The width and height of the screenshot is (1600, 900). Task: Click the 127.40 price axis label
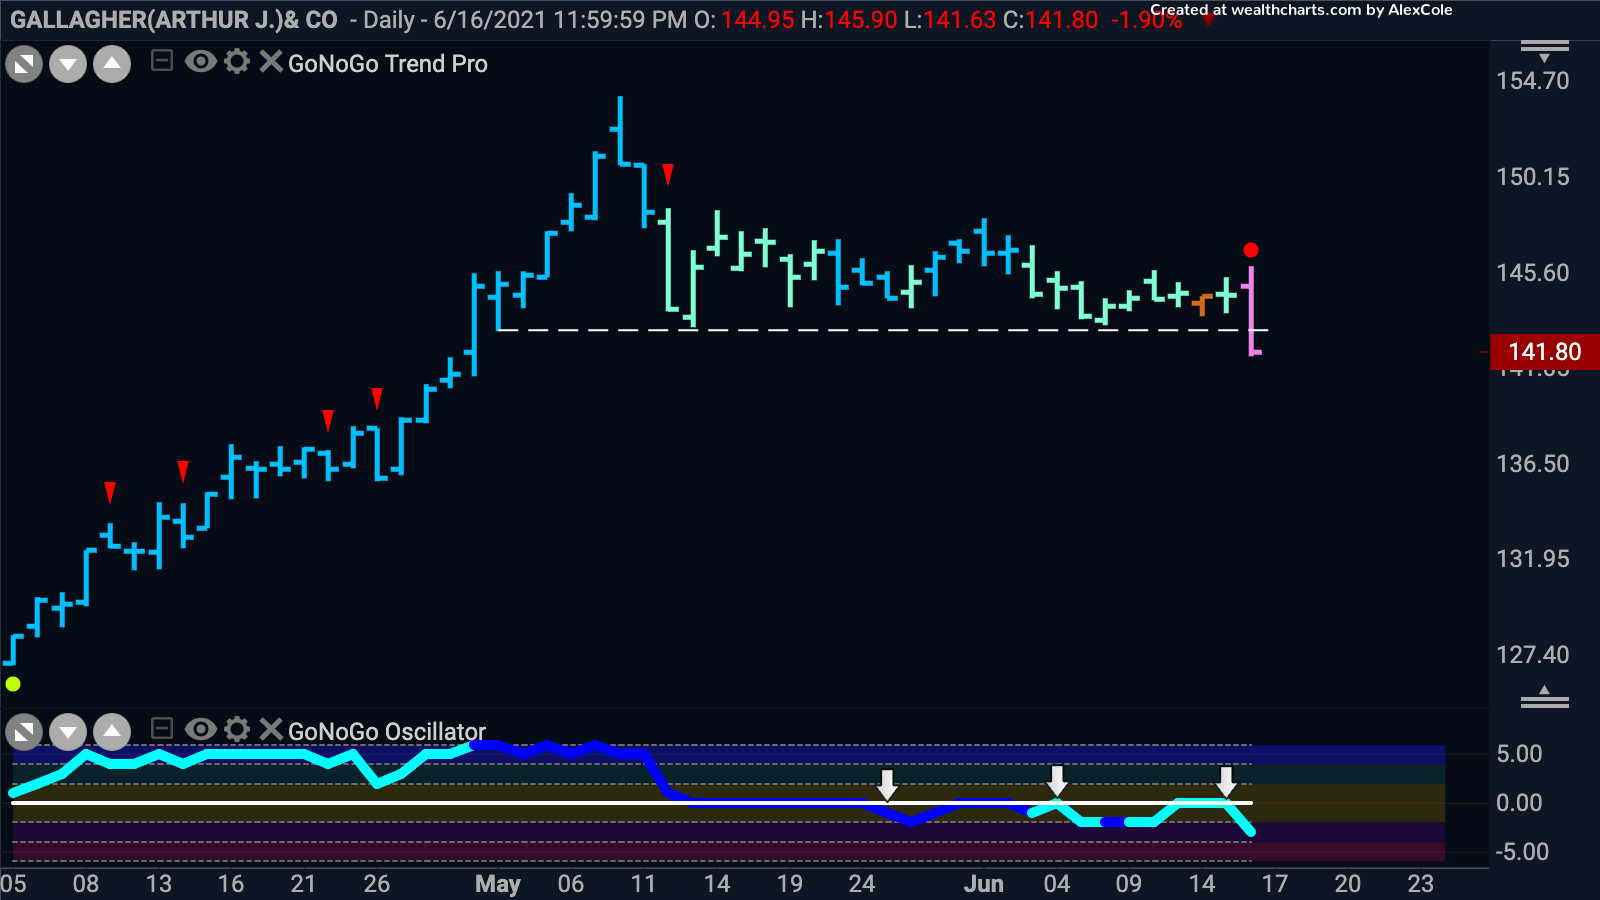tap(1533, 655)
